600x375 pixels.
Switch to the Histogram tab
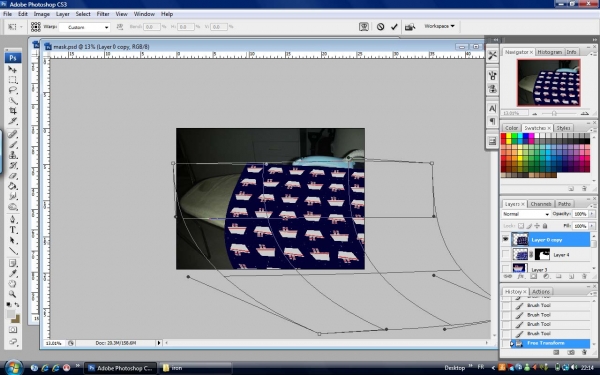[549, 52]
